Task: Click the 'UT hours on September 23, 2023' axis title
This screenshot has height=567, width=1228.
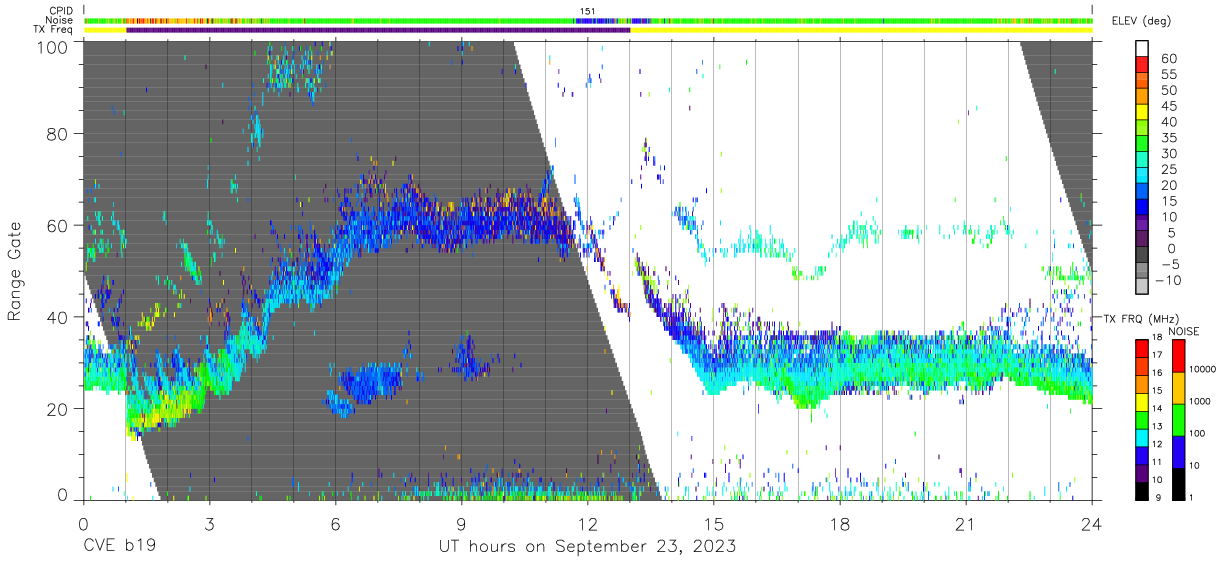Action: point(587,547)
